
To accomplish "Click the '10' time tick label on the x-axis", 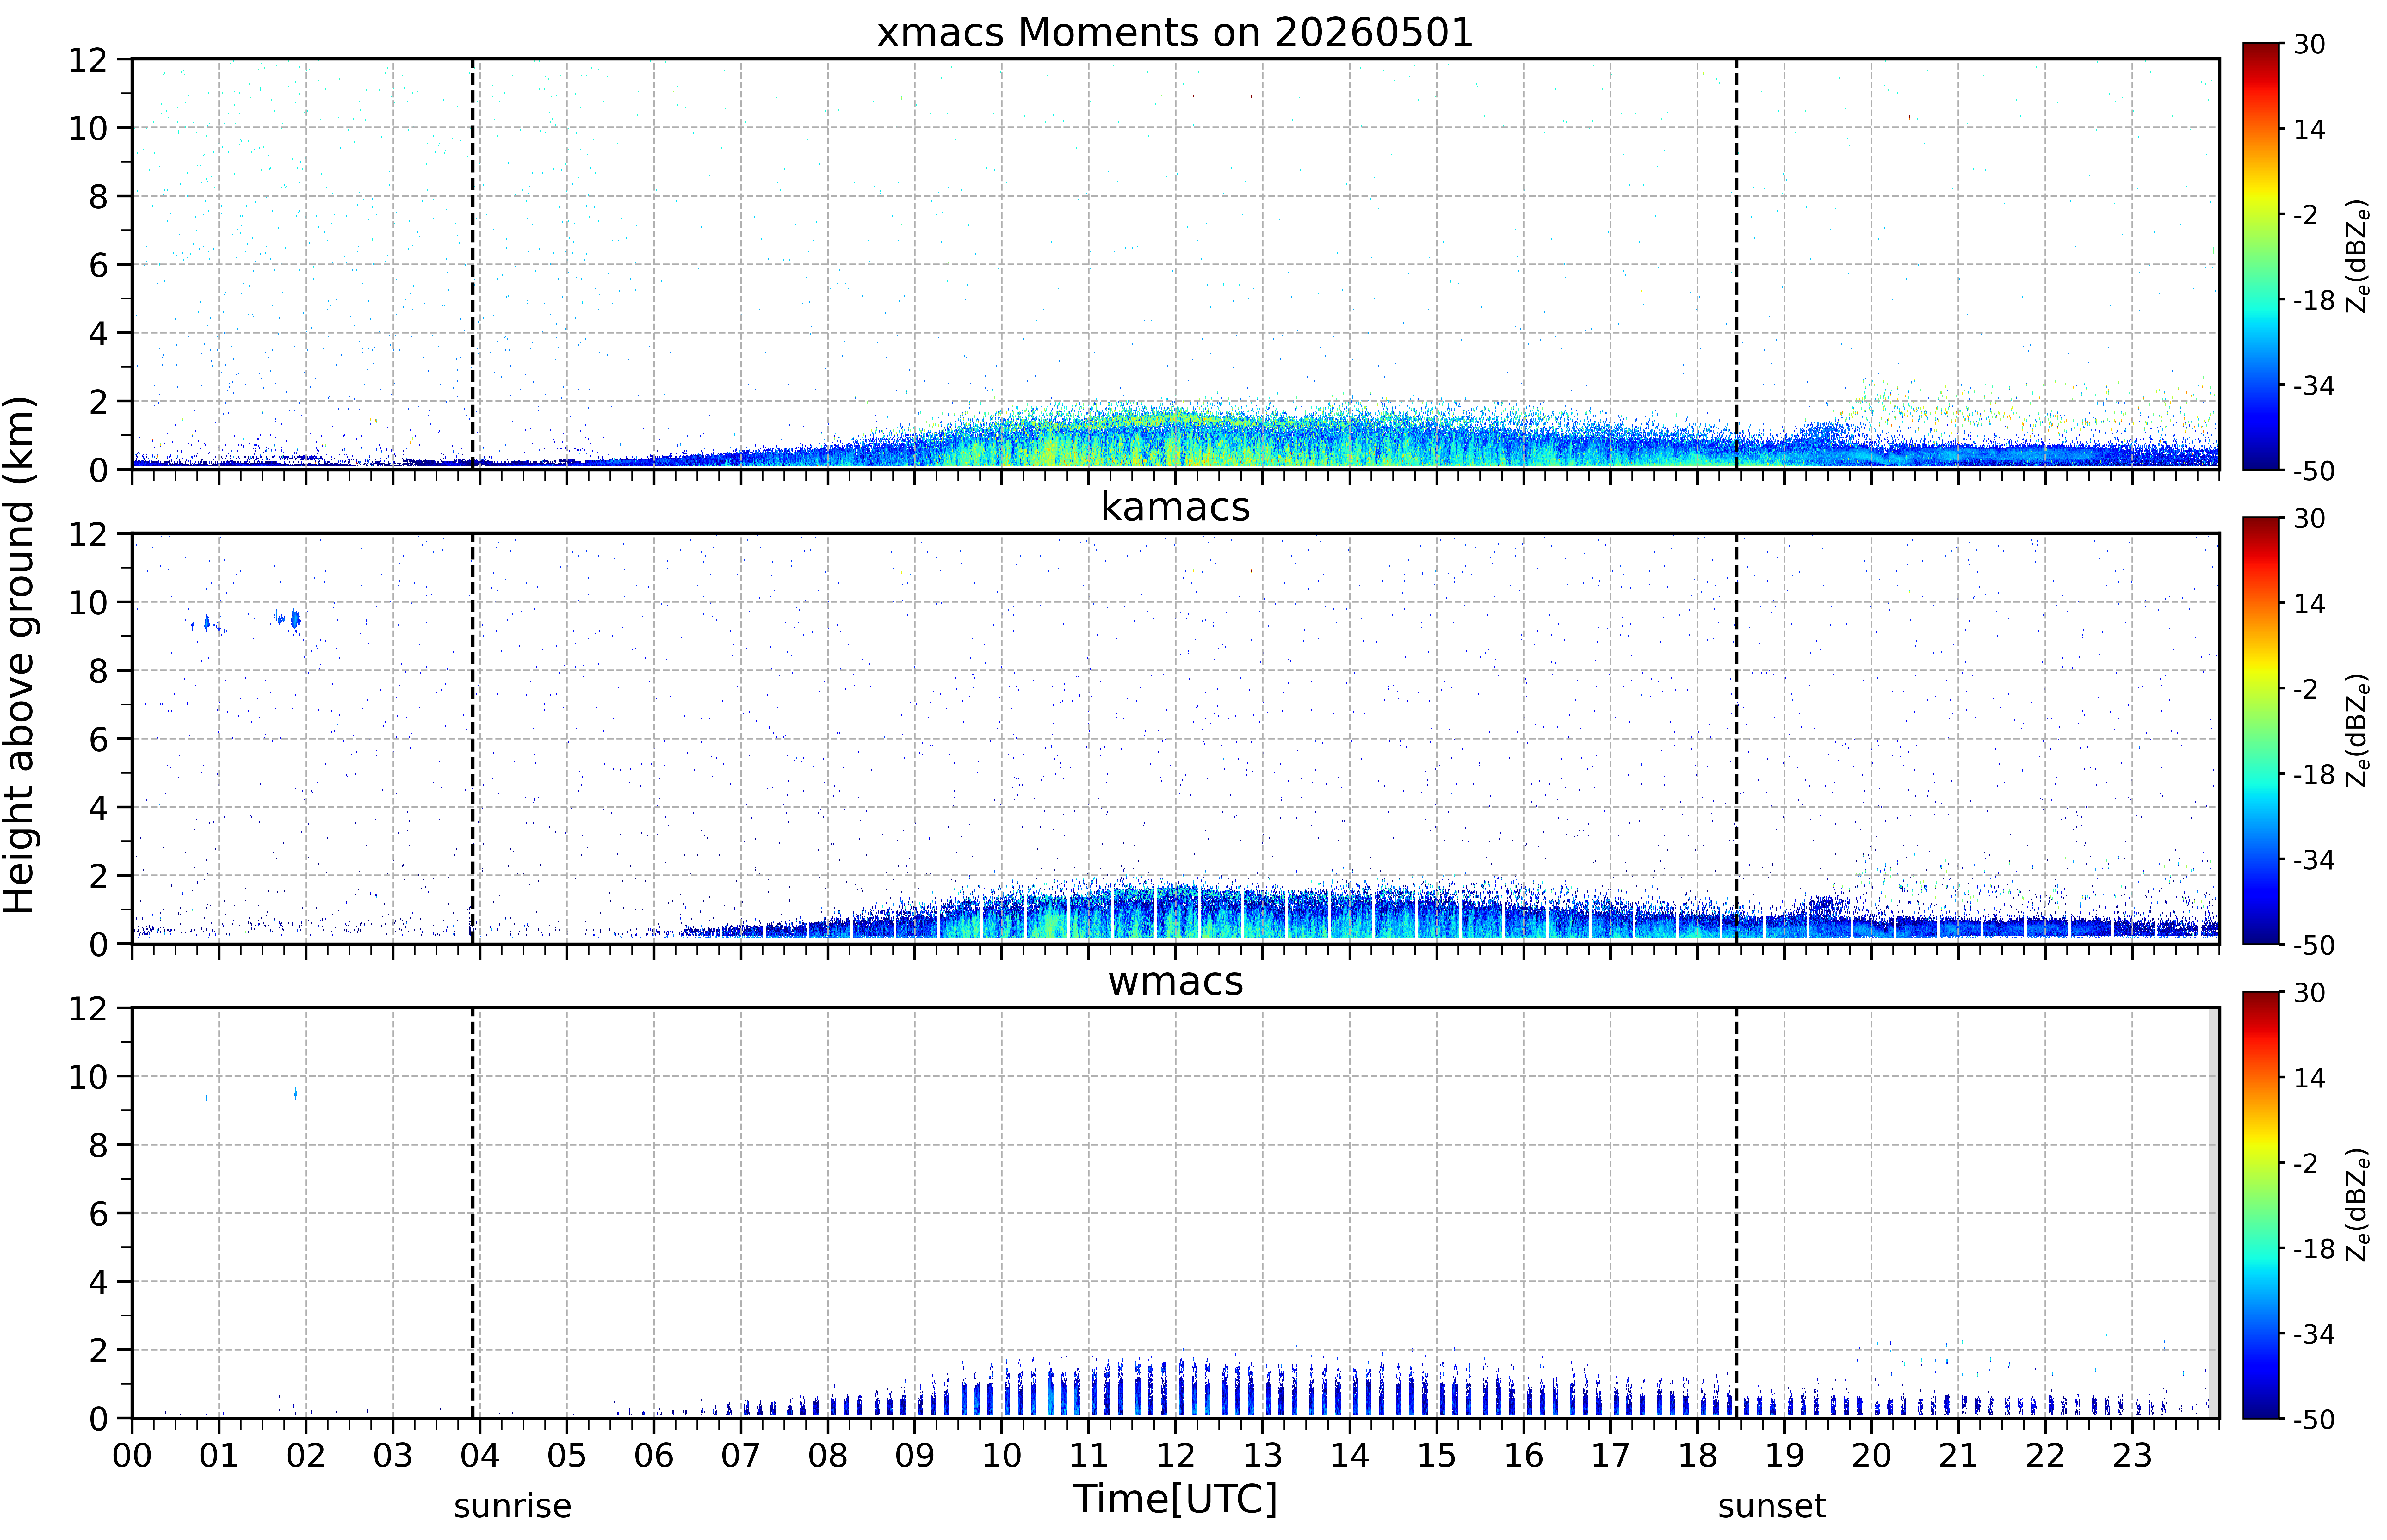I will (x=1002, y=1456).
